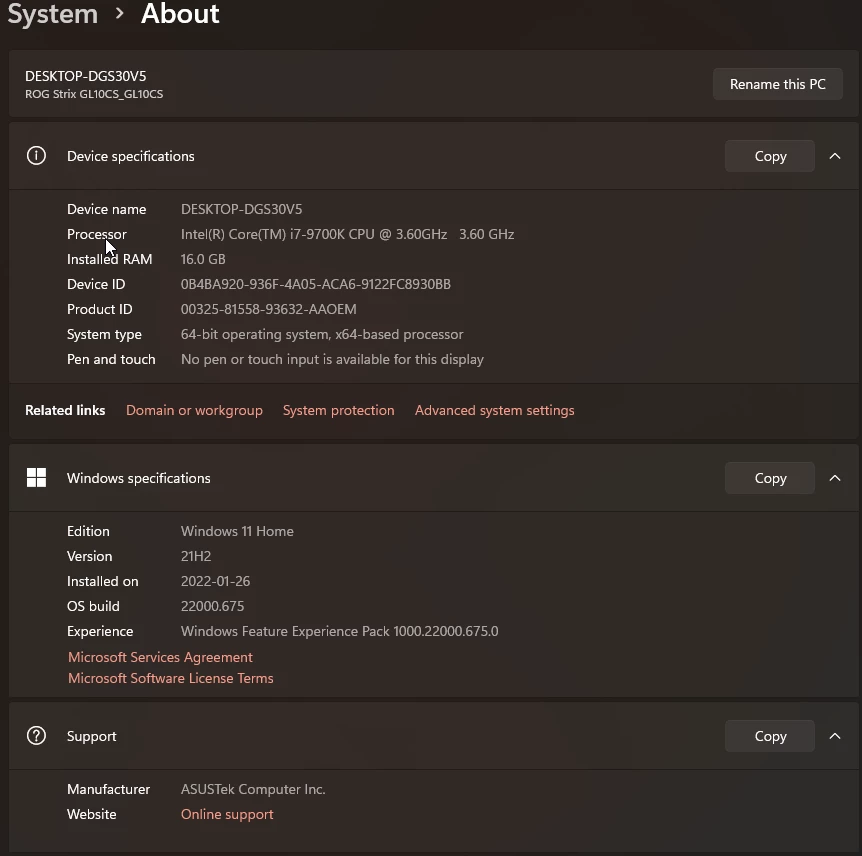
Task: Collapse the Windows specifications section chevron
Action: click(835, 478)
